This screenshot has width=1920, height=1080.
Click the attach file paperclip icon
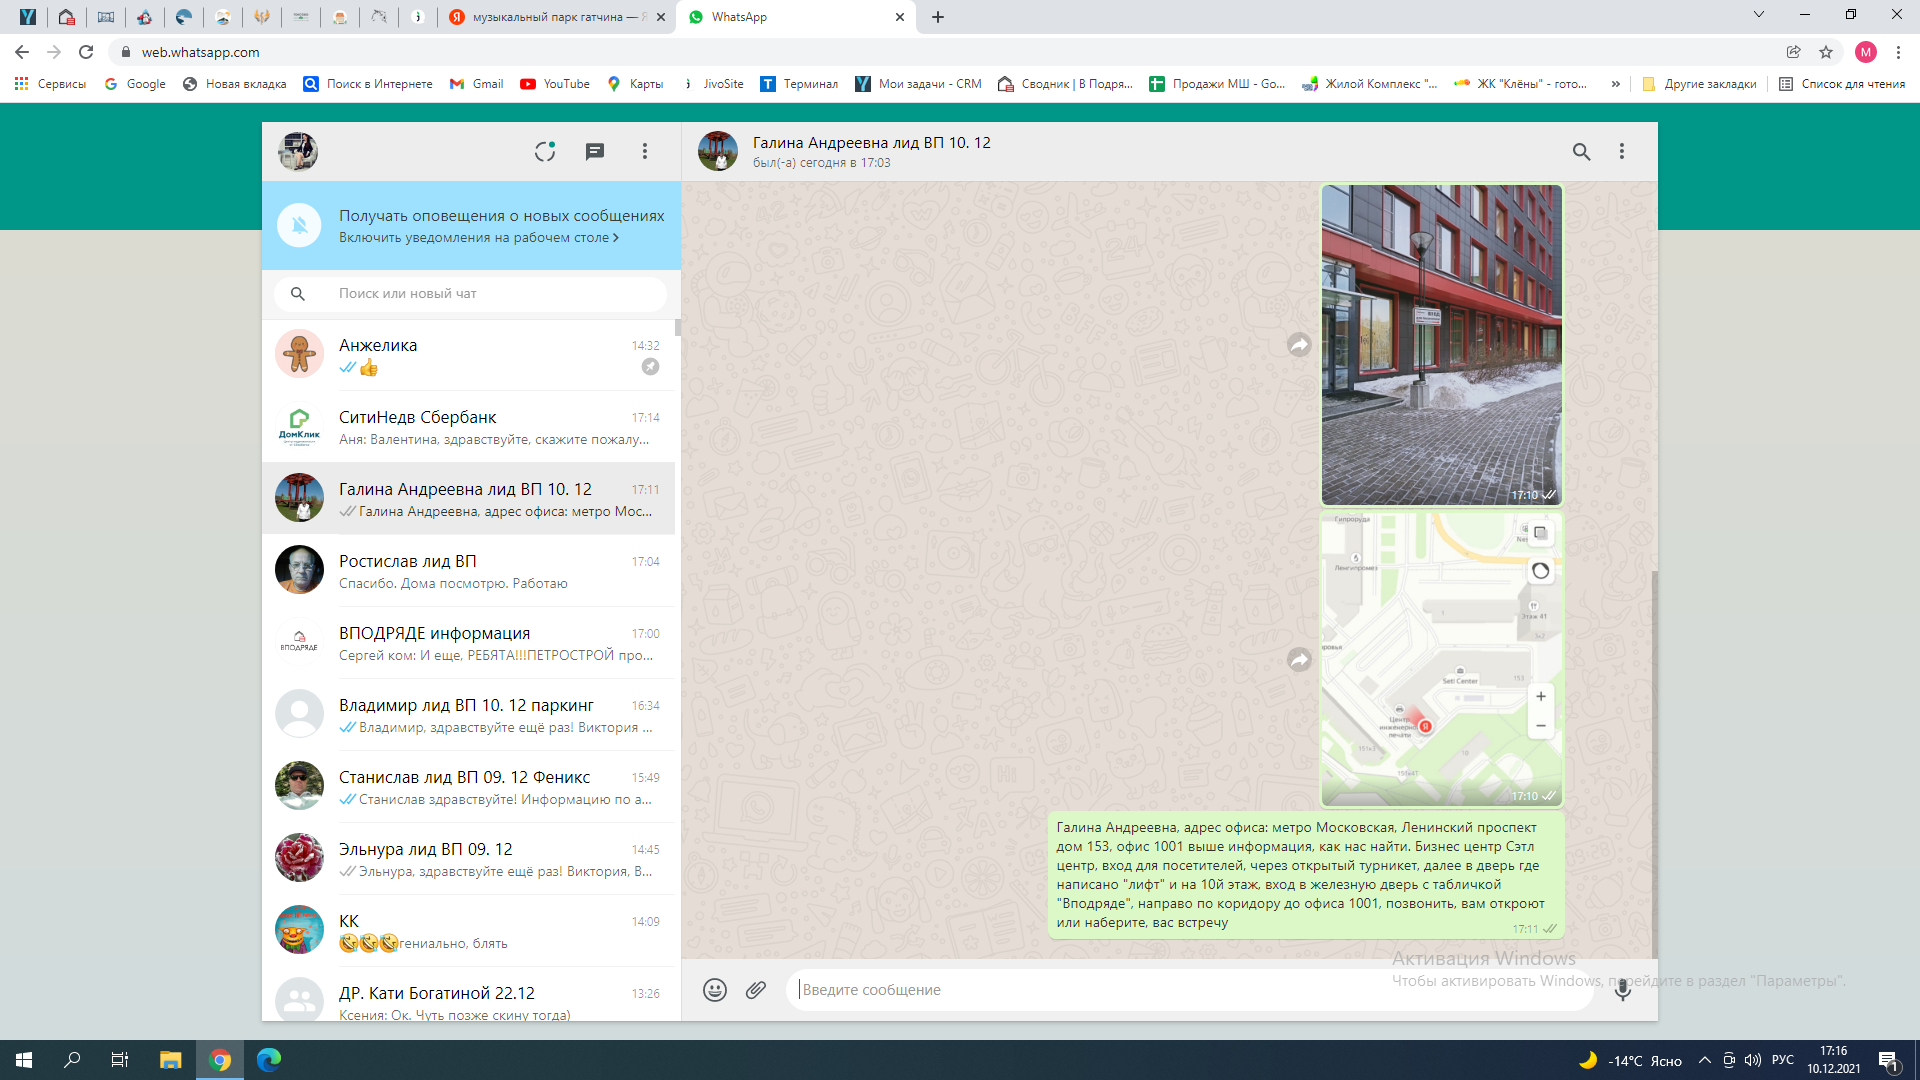[x=756, y=990]
